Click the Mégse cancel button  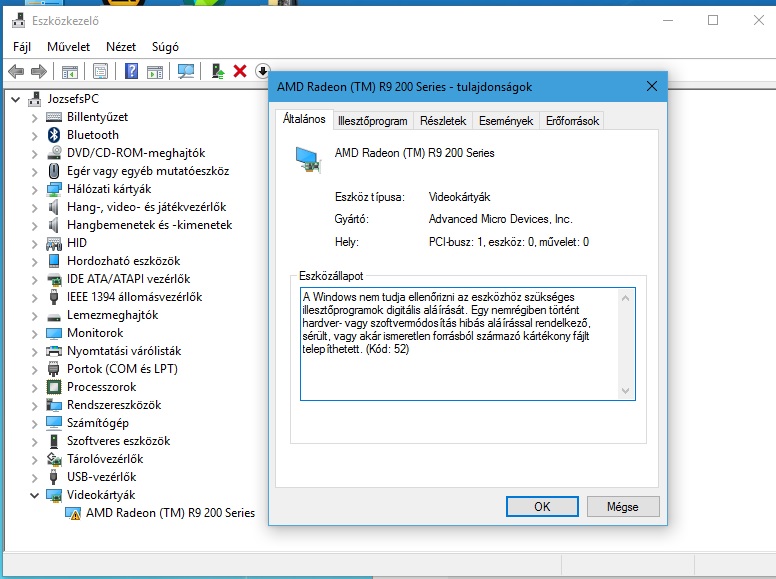[x=623, y=506]
